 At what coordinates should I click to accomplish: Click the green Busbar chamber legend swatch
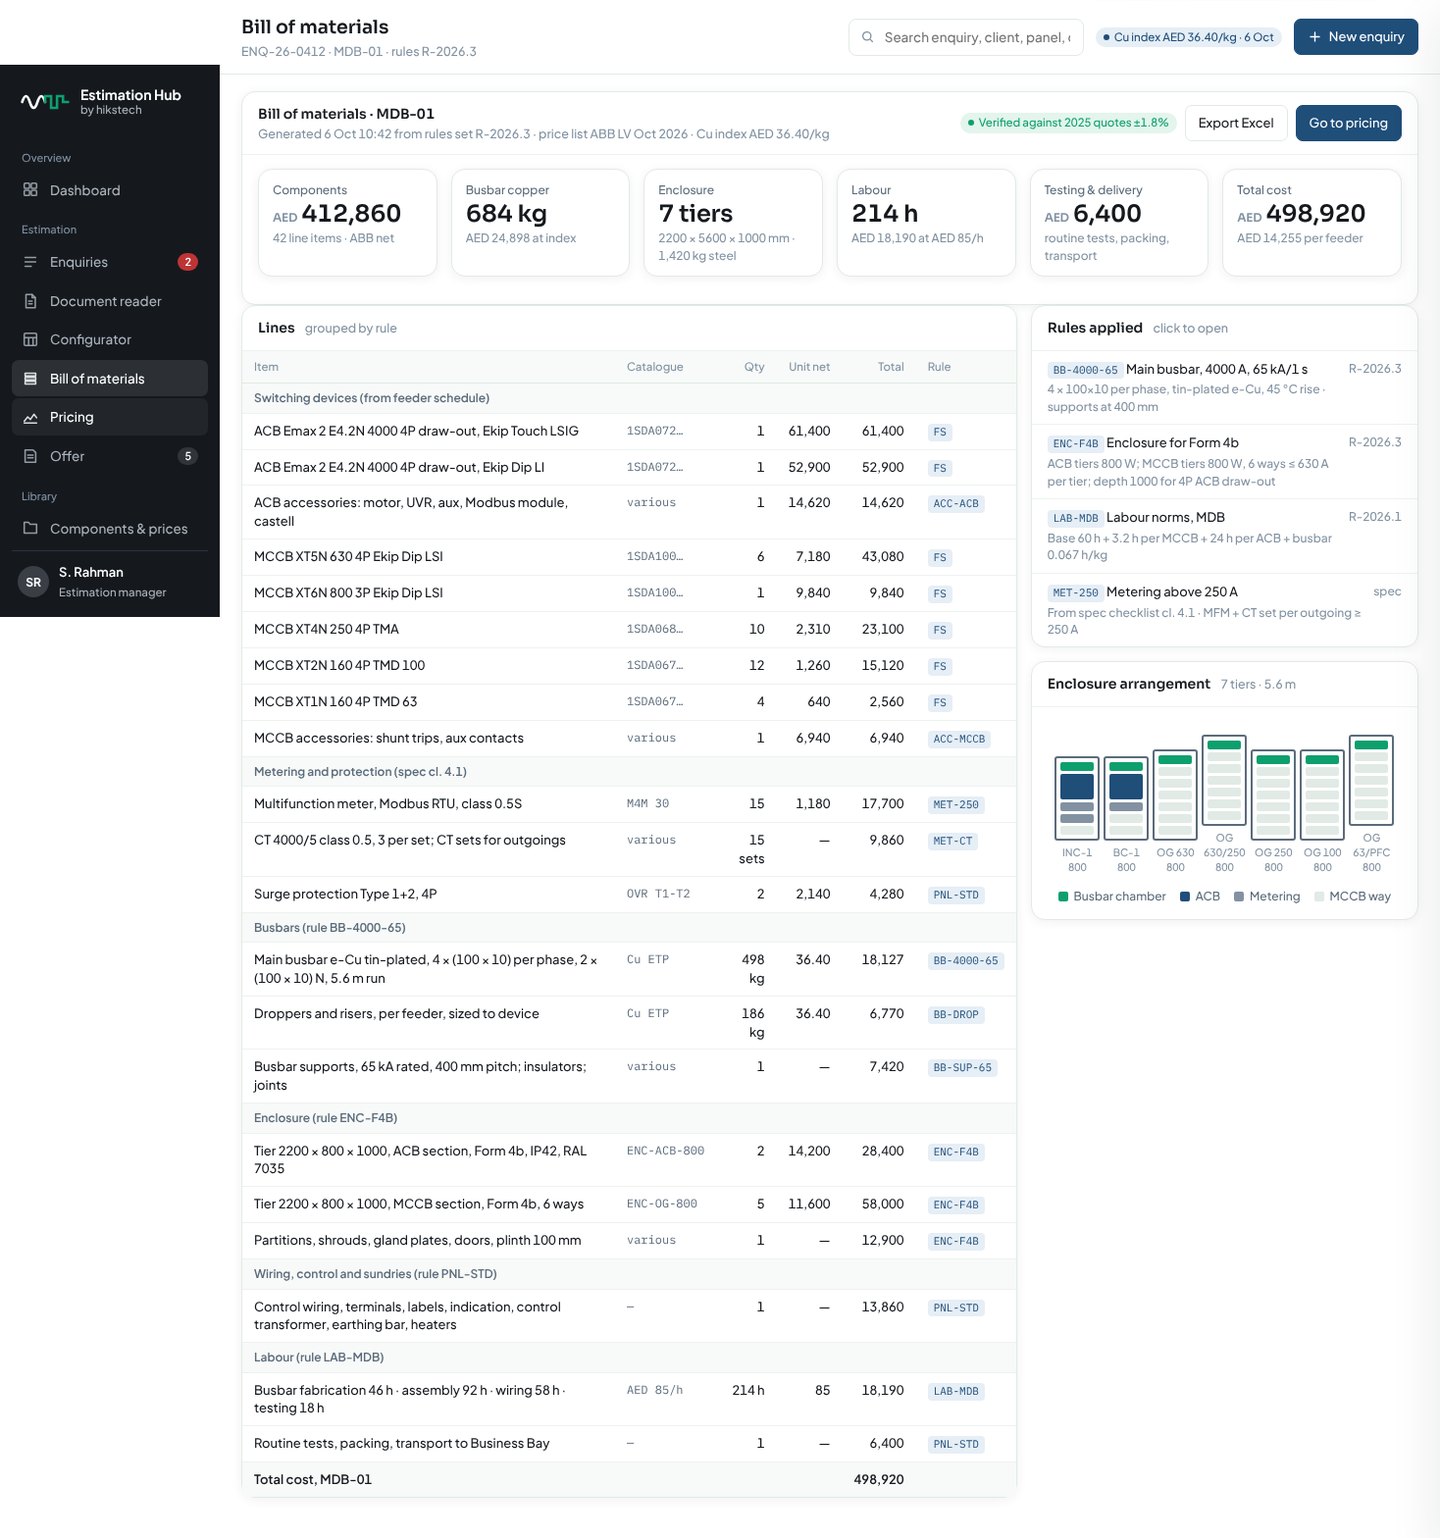coord(1063,897)
